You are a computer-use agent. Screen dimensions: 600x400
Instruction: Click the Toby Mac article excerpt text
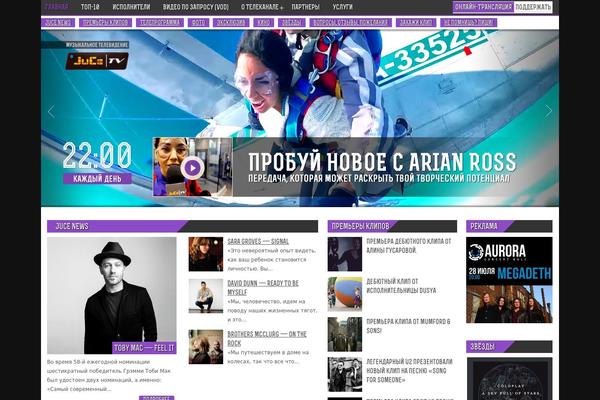tap(109, 376)
